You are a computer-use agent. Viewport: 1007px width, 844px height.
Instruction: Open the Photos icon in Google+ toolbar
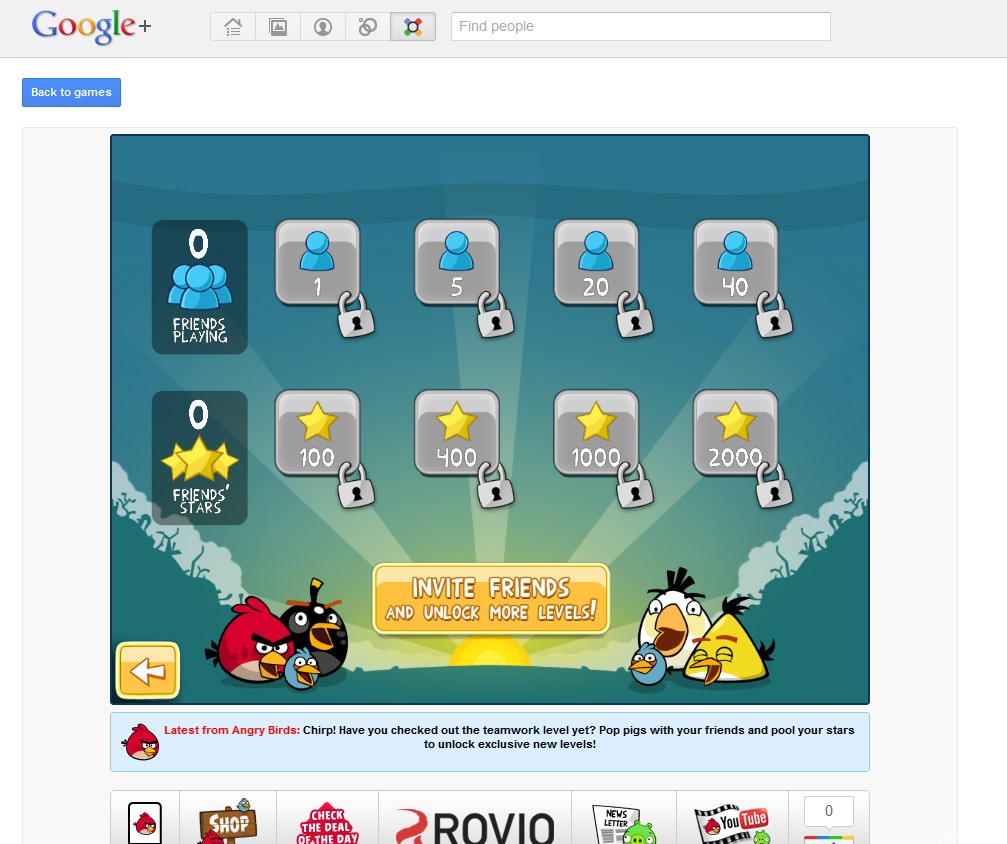click(x=278, y=27)
